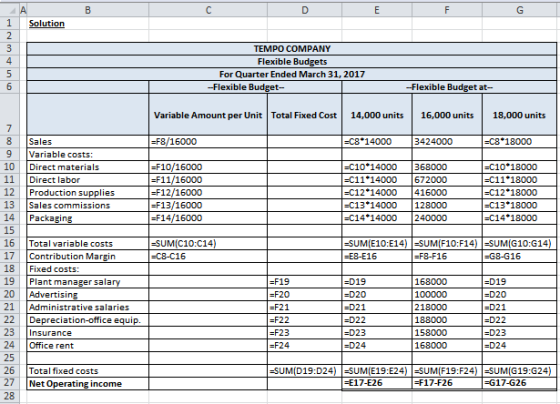Click the =C8-C16 contribution margin cell
This screenshot has width=560, height=404.
(208, 256)
